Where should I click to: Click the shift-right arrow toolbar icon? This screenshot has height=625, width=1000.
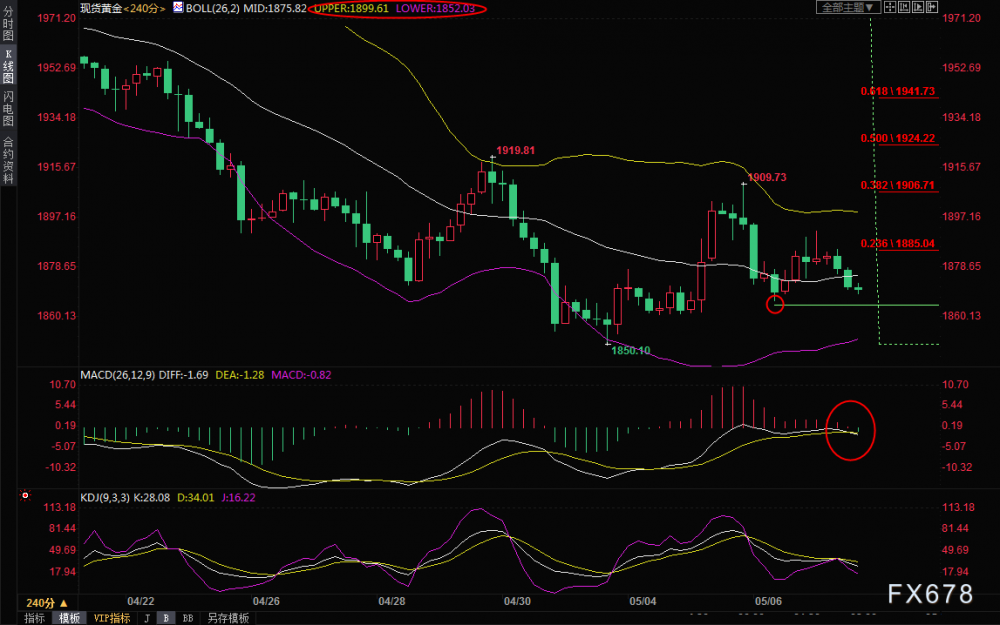[932, 7]
